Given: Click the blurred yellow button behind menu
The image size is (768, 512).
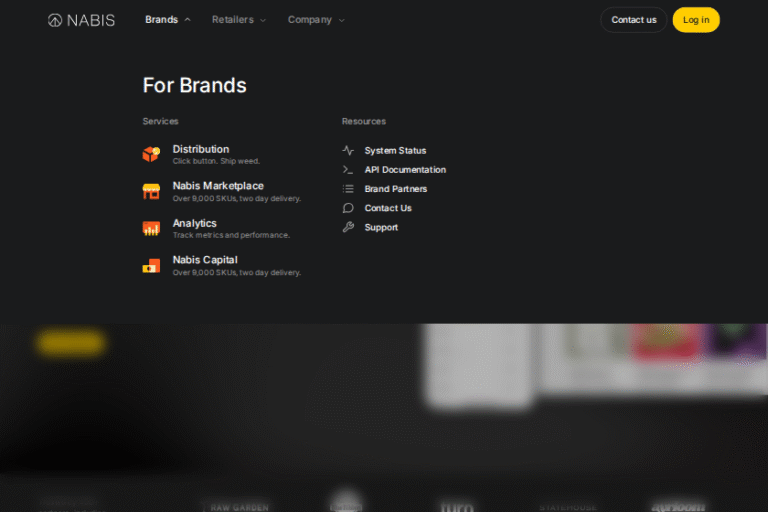Looking at the screenshot, I should click(x=72, y=343).
